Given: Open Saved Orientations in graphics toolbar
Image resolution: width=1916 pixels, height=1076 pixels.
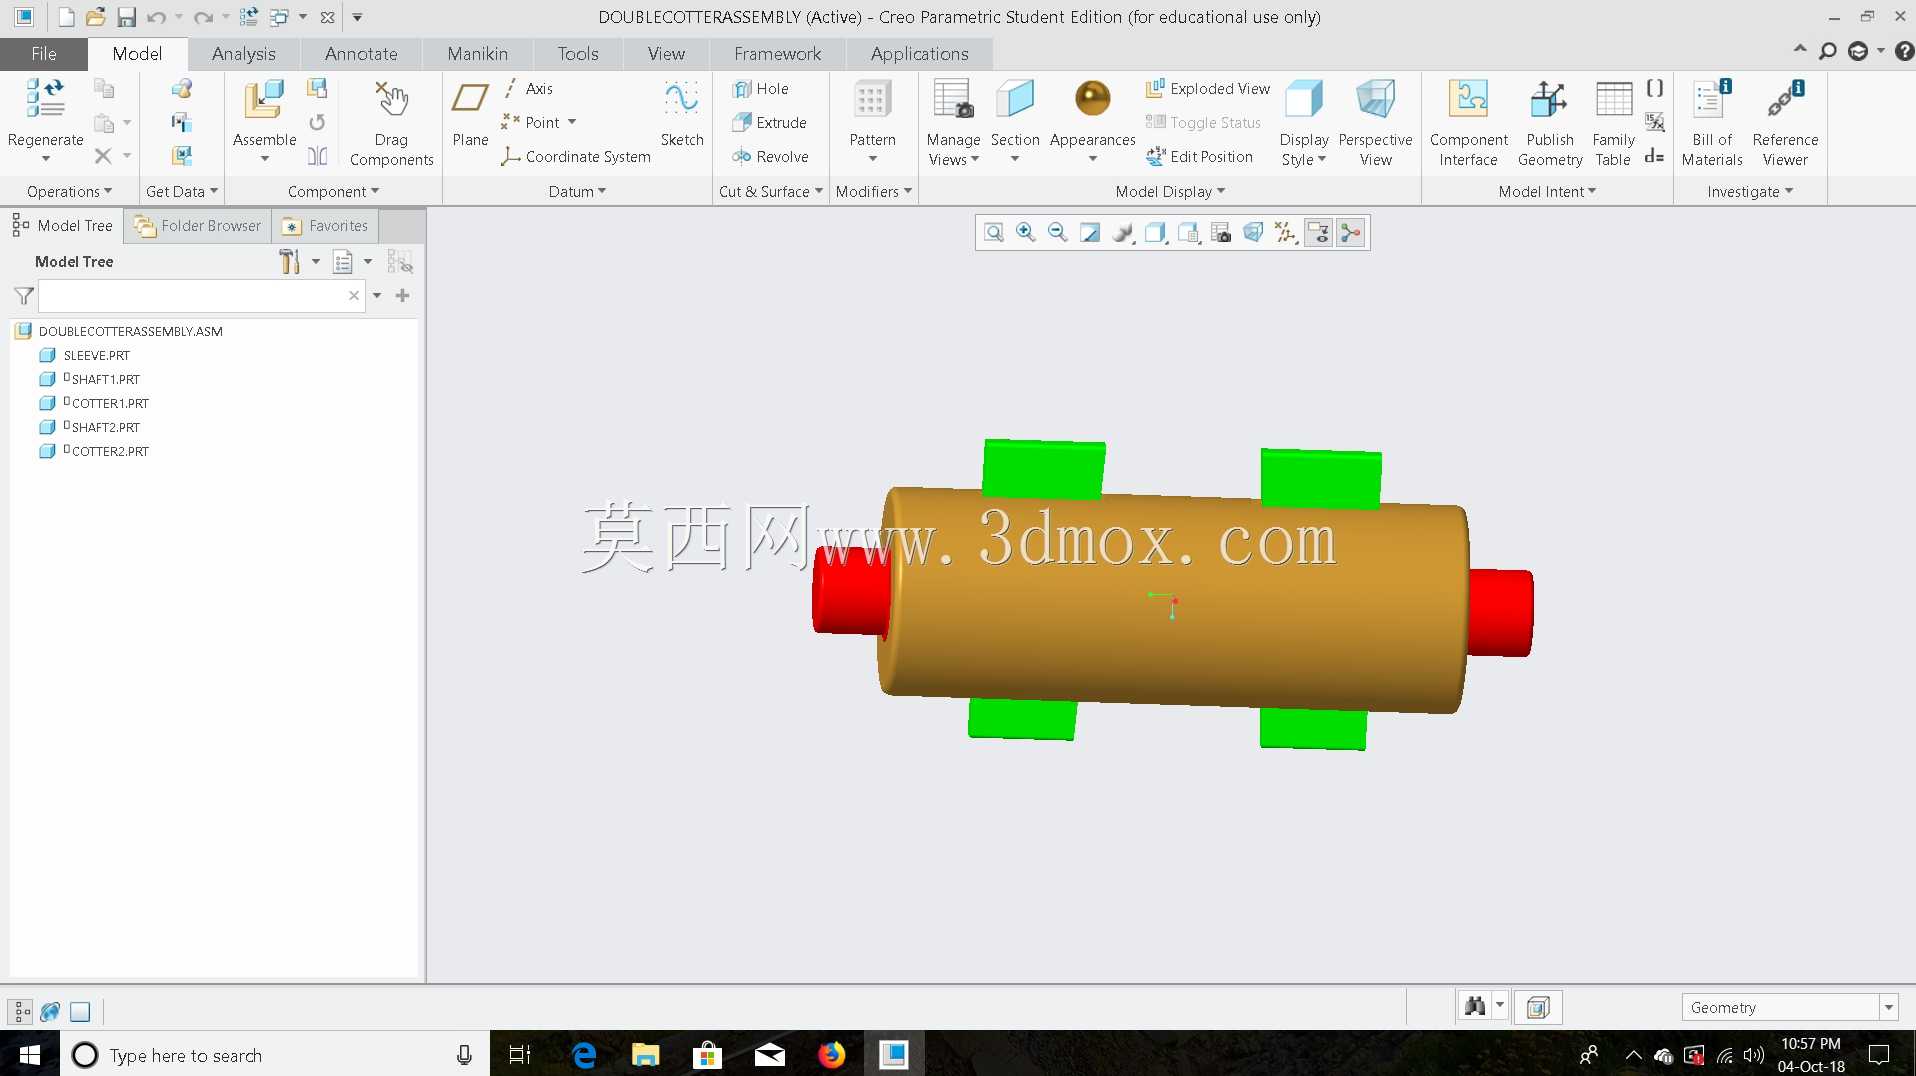Looking at the screenshot, I should [1188, 233].
